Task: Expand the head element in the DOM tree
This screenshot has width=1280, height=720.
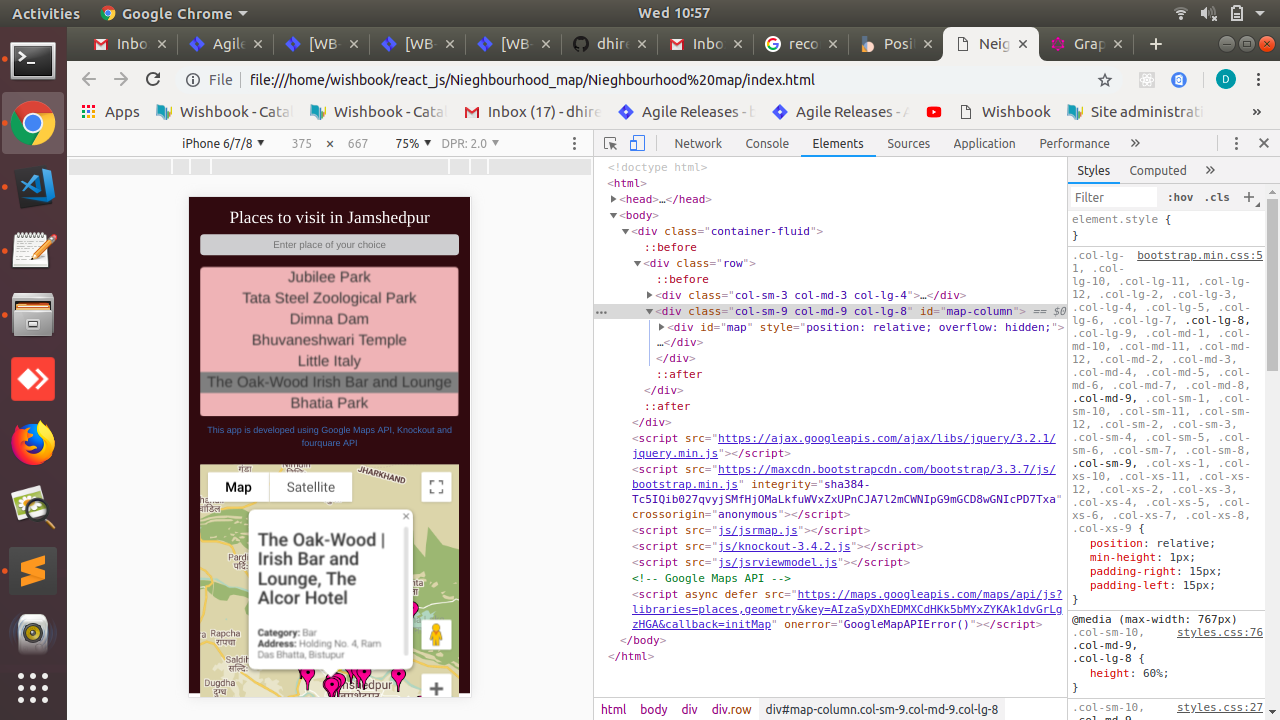Action: pos(613,199)
